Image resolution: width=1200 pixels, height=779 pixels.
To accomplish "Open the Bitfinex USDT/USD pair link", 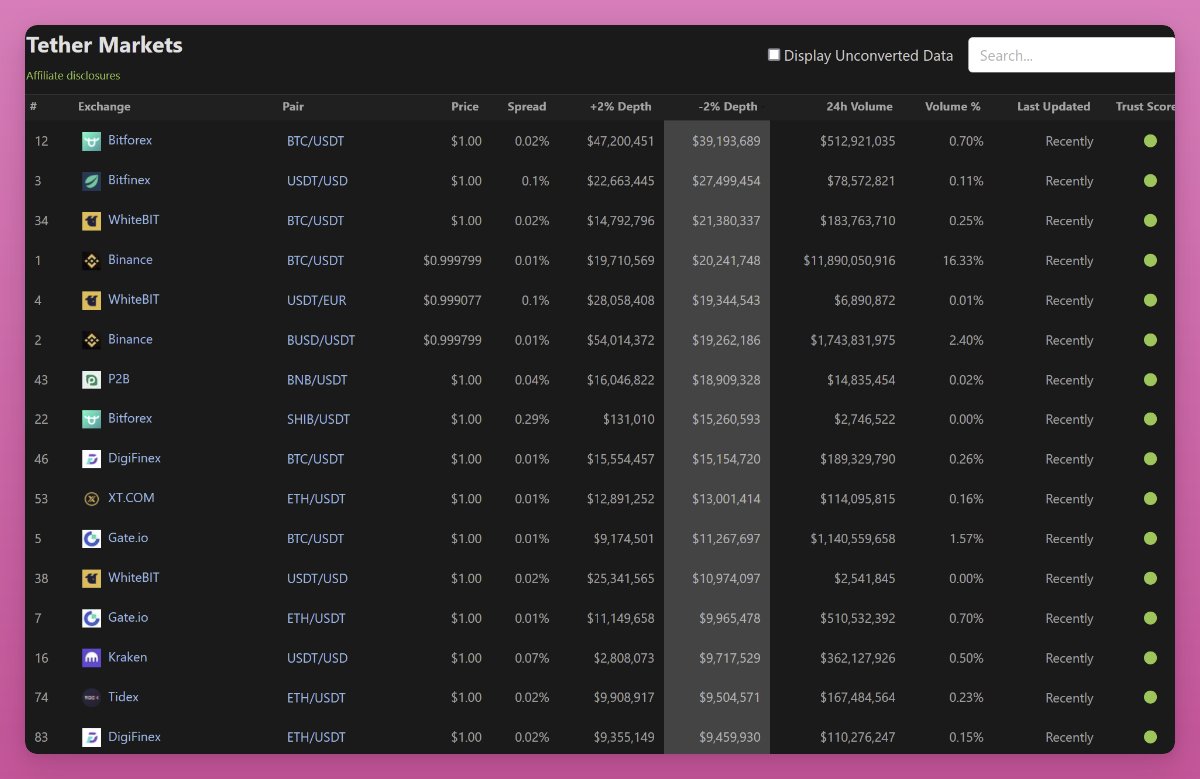I will coord(317,181).
